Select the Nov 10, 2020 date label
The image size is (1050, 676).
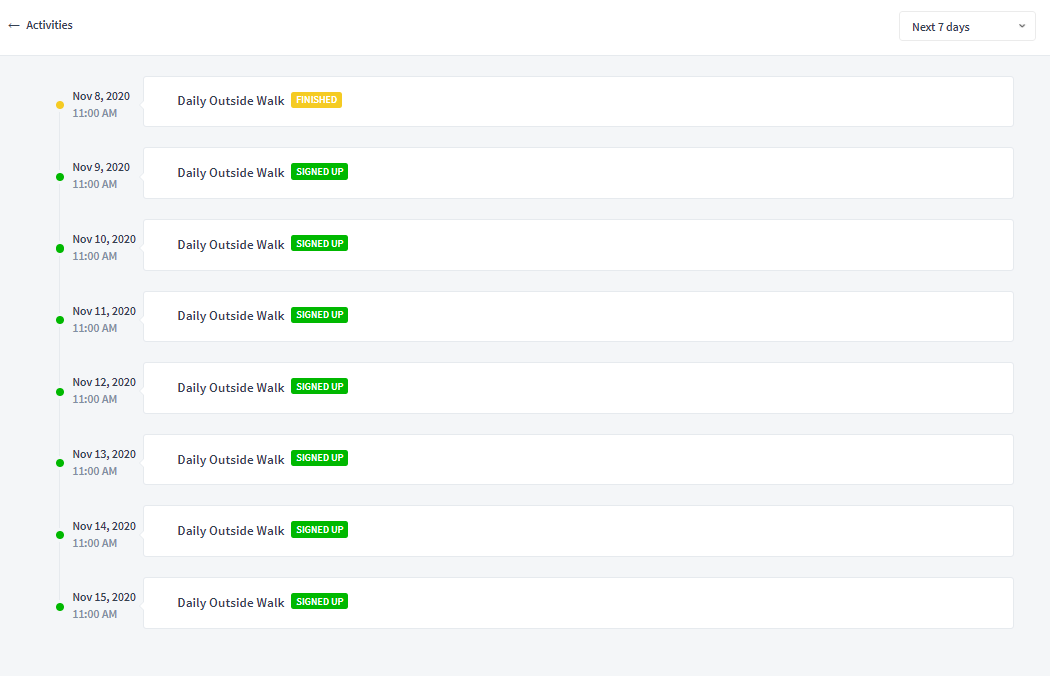click(x=104, y=239)
